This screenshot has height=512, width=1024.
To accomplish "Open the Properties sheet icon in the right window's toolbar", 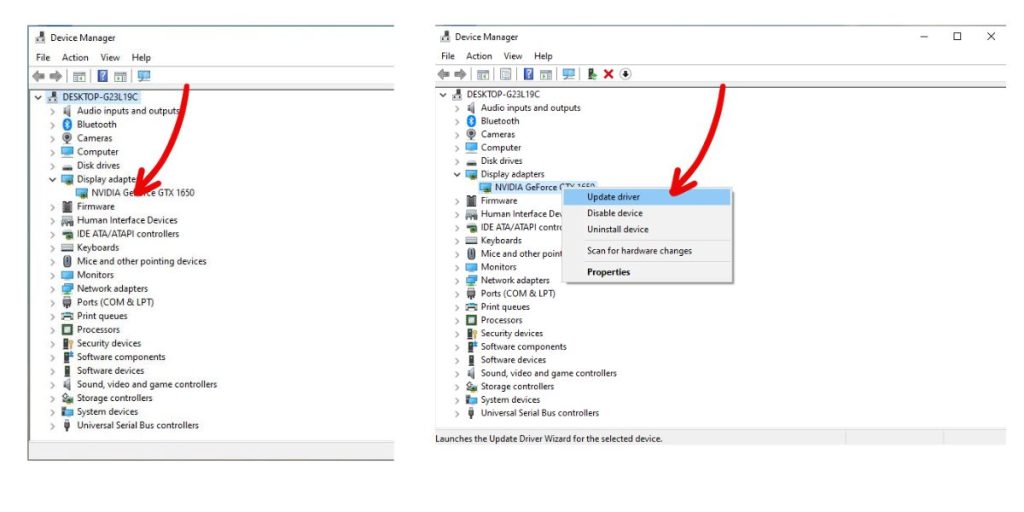I will [505, 74].
